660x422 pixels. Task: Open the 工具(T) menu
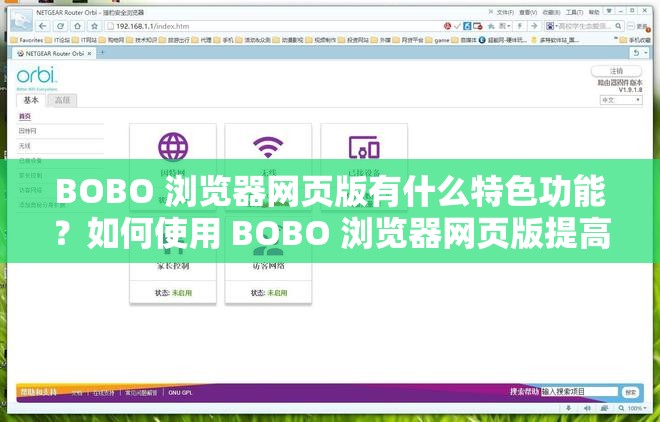(x=574, y=13)
